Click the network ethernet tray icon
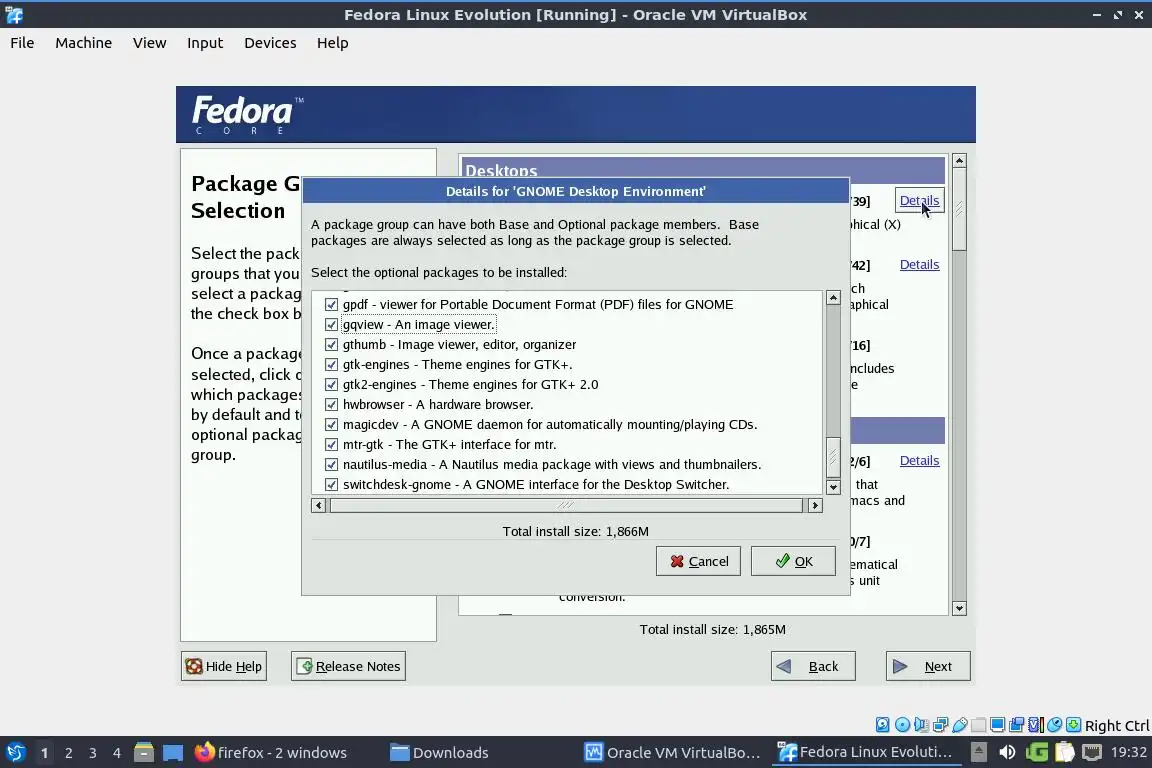The image size is (1152, 768). [x=1092, y=752]
